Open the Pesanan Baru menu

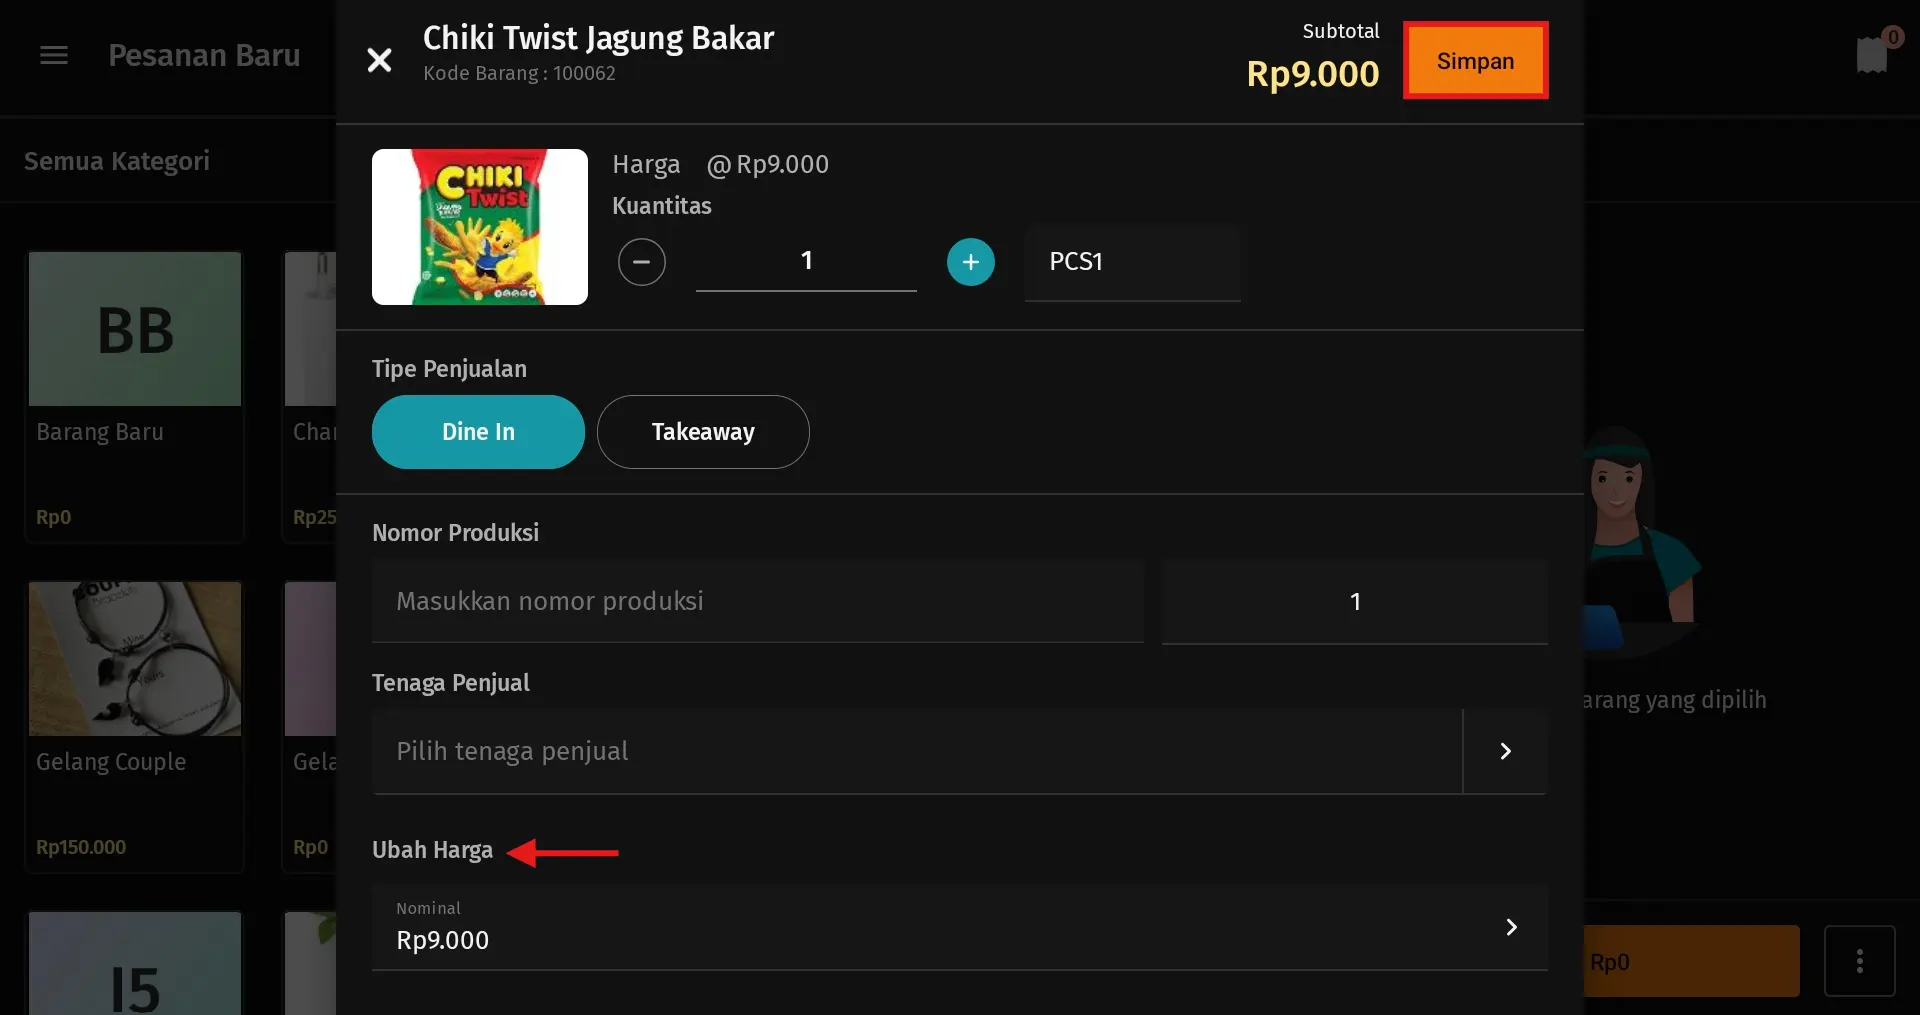point(204,55)
